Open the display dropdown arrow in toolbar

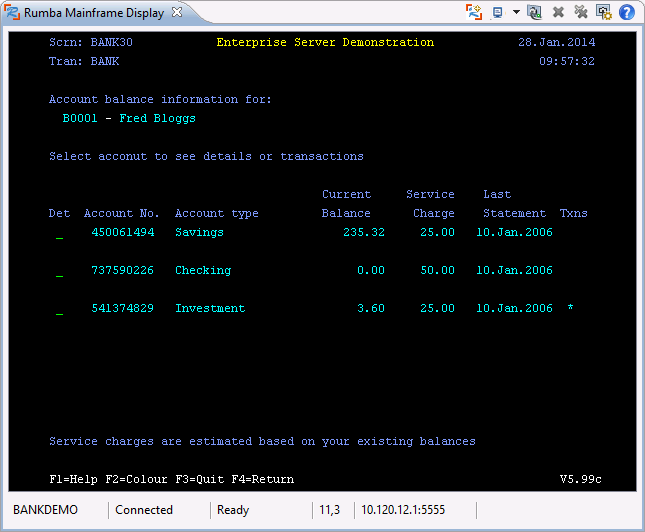(516, 12)
